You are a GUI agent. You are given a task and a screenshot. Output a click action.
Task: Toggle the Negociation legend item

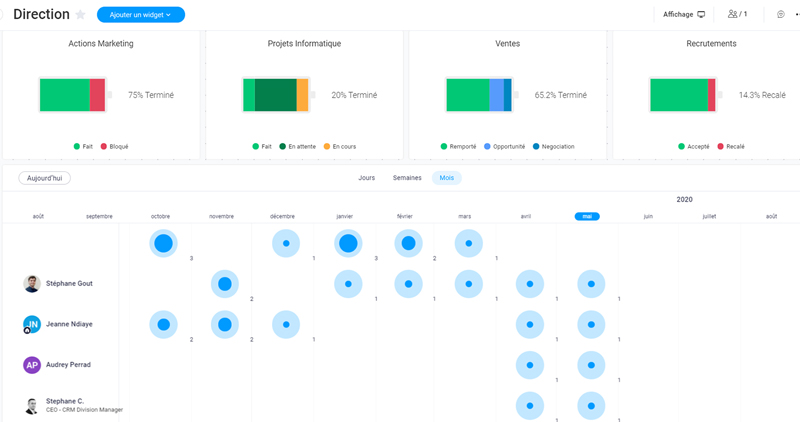point(554,146)
